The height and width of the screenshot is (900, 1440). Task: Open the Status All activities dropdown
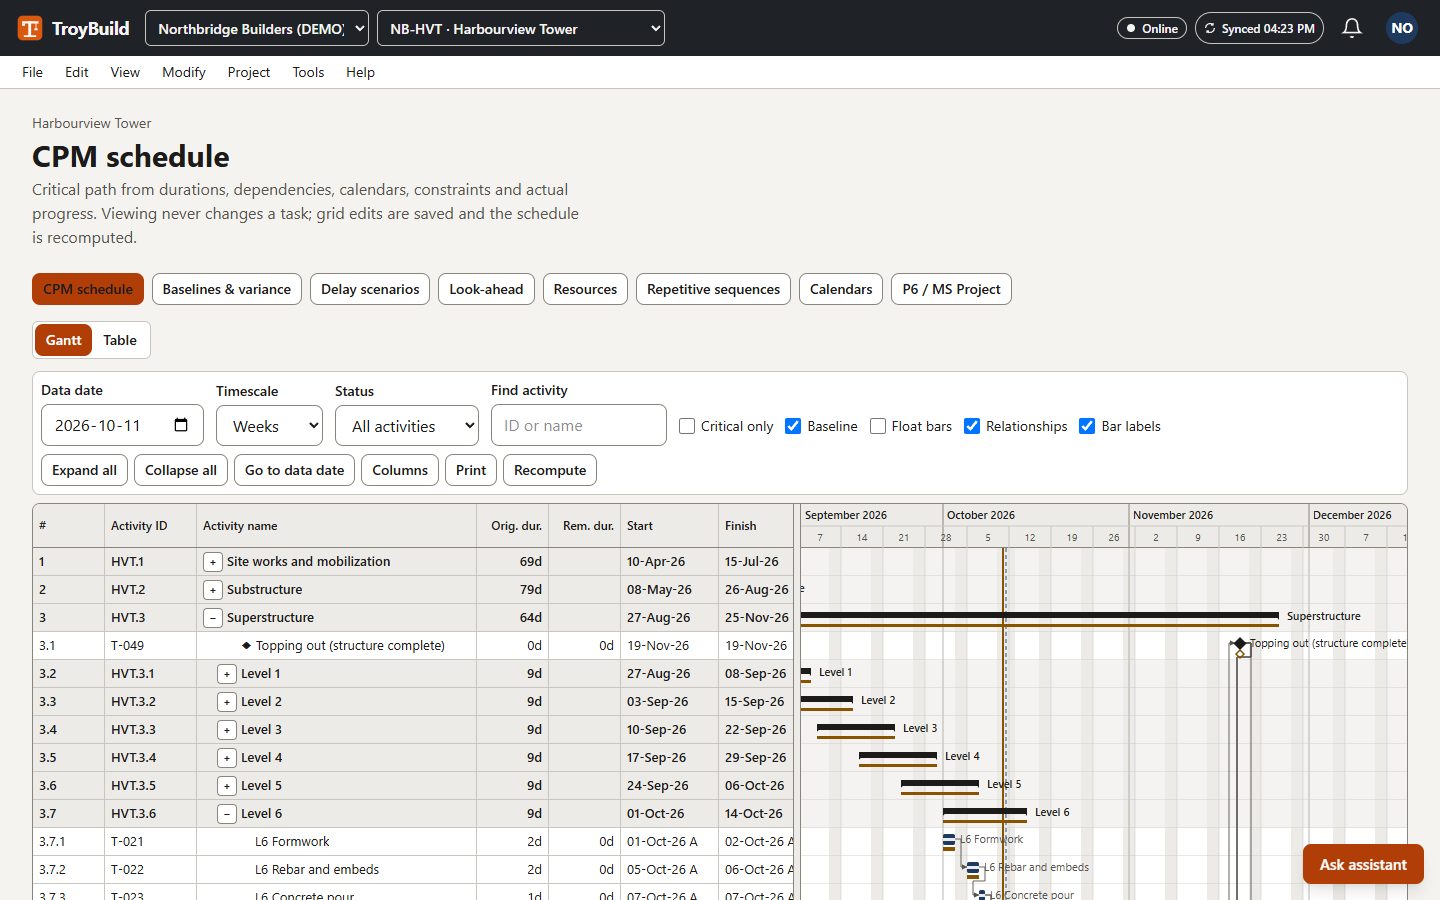[x=407, y=425]
